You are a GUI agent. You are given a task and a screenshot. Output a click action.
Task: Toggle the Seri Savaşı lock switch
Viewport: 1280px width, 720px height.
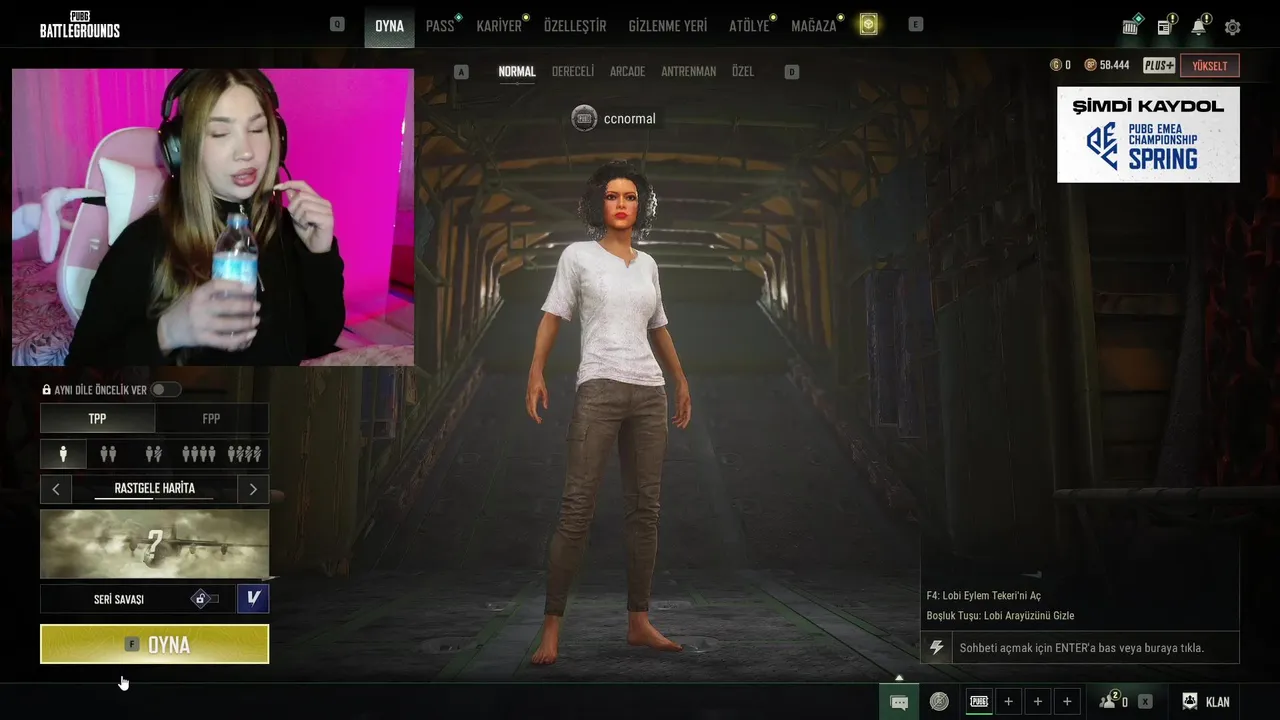205,599
